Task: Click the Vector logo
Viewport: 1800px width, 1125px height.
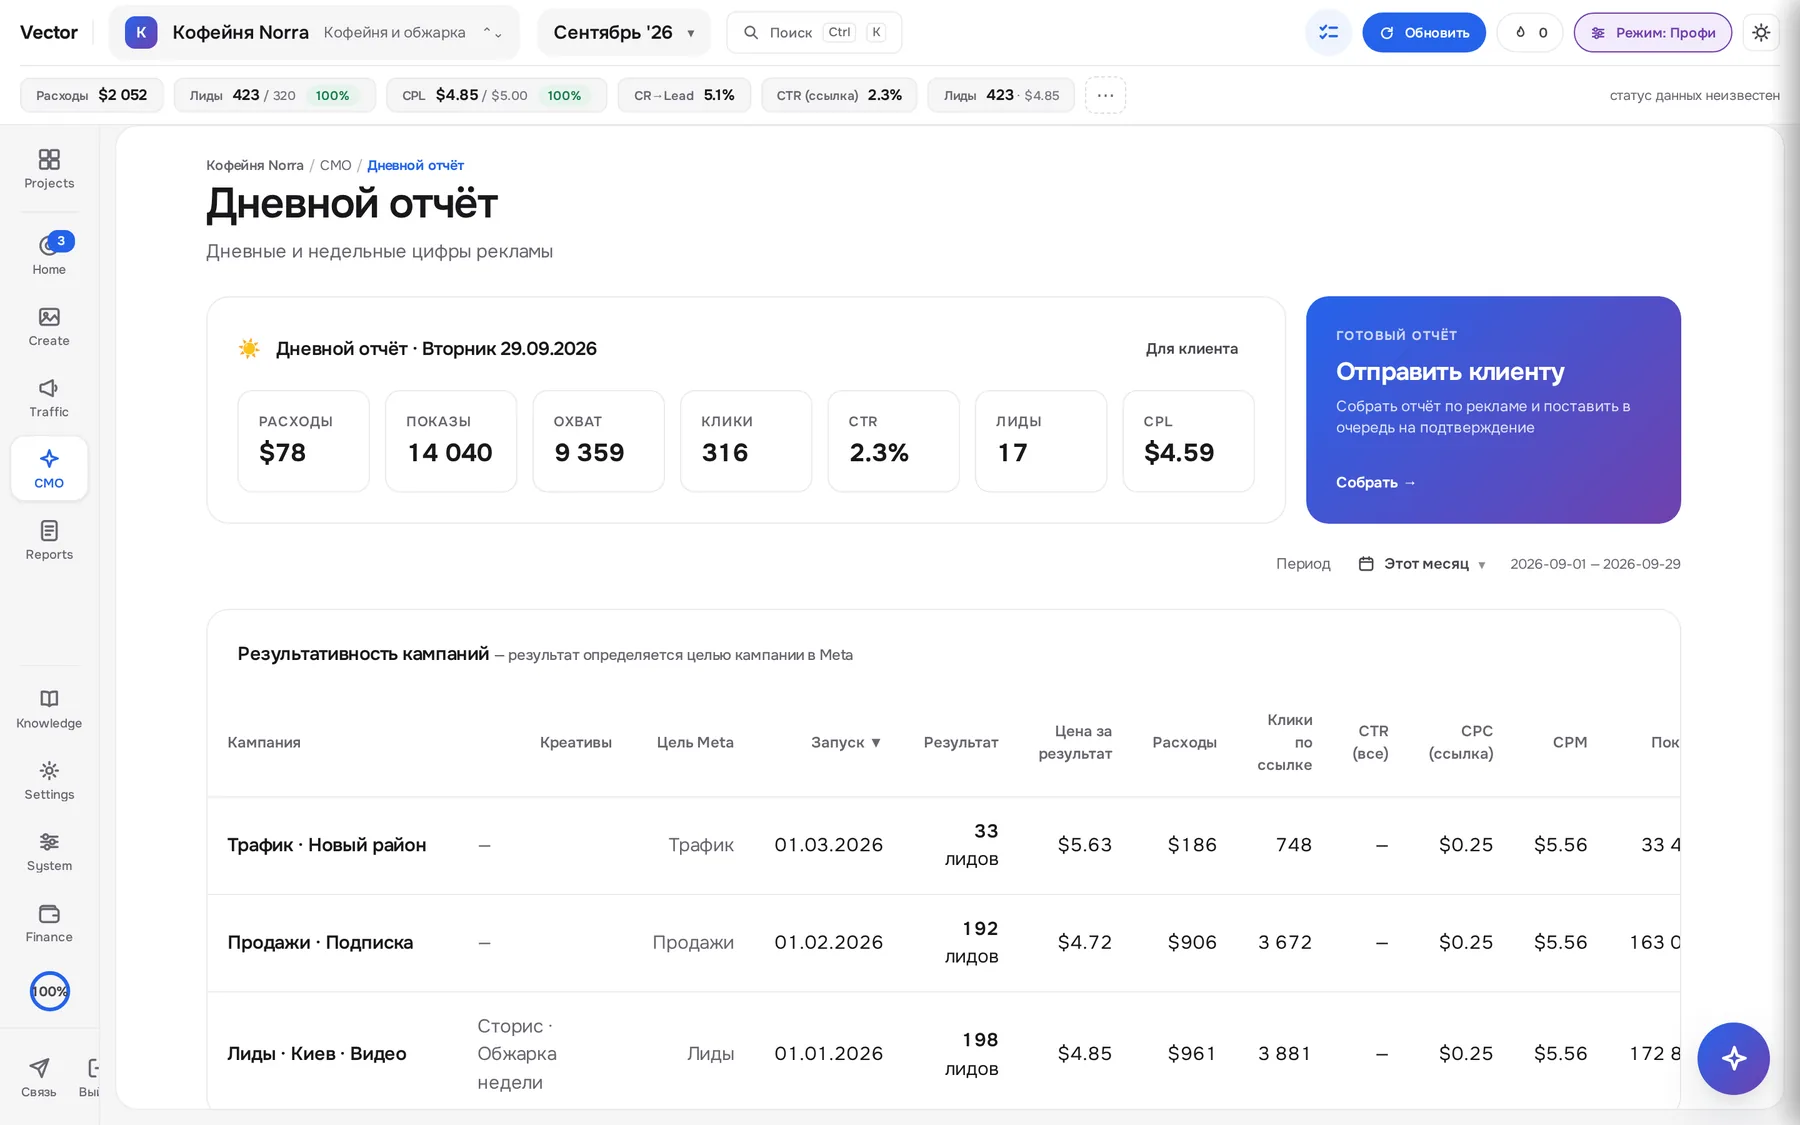Action: [x=49, y=32]
